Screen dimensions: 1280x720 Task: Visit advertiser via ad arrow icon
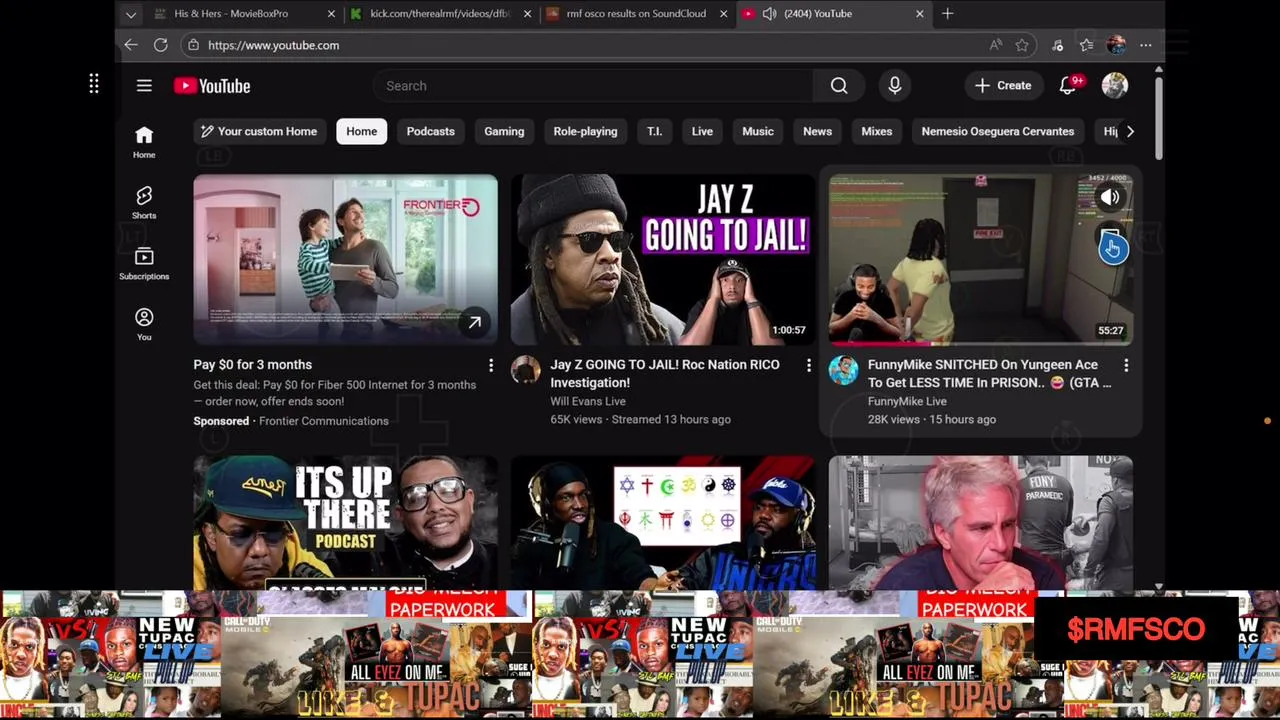pyautogui.click(x=475, y=322)
